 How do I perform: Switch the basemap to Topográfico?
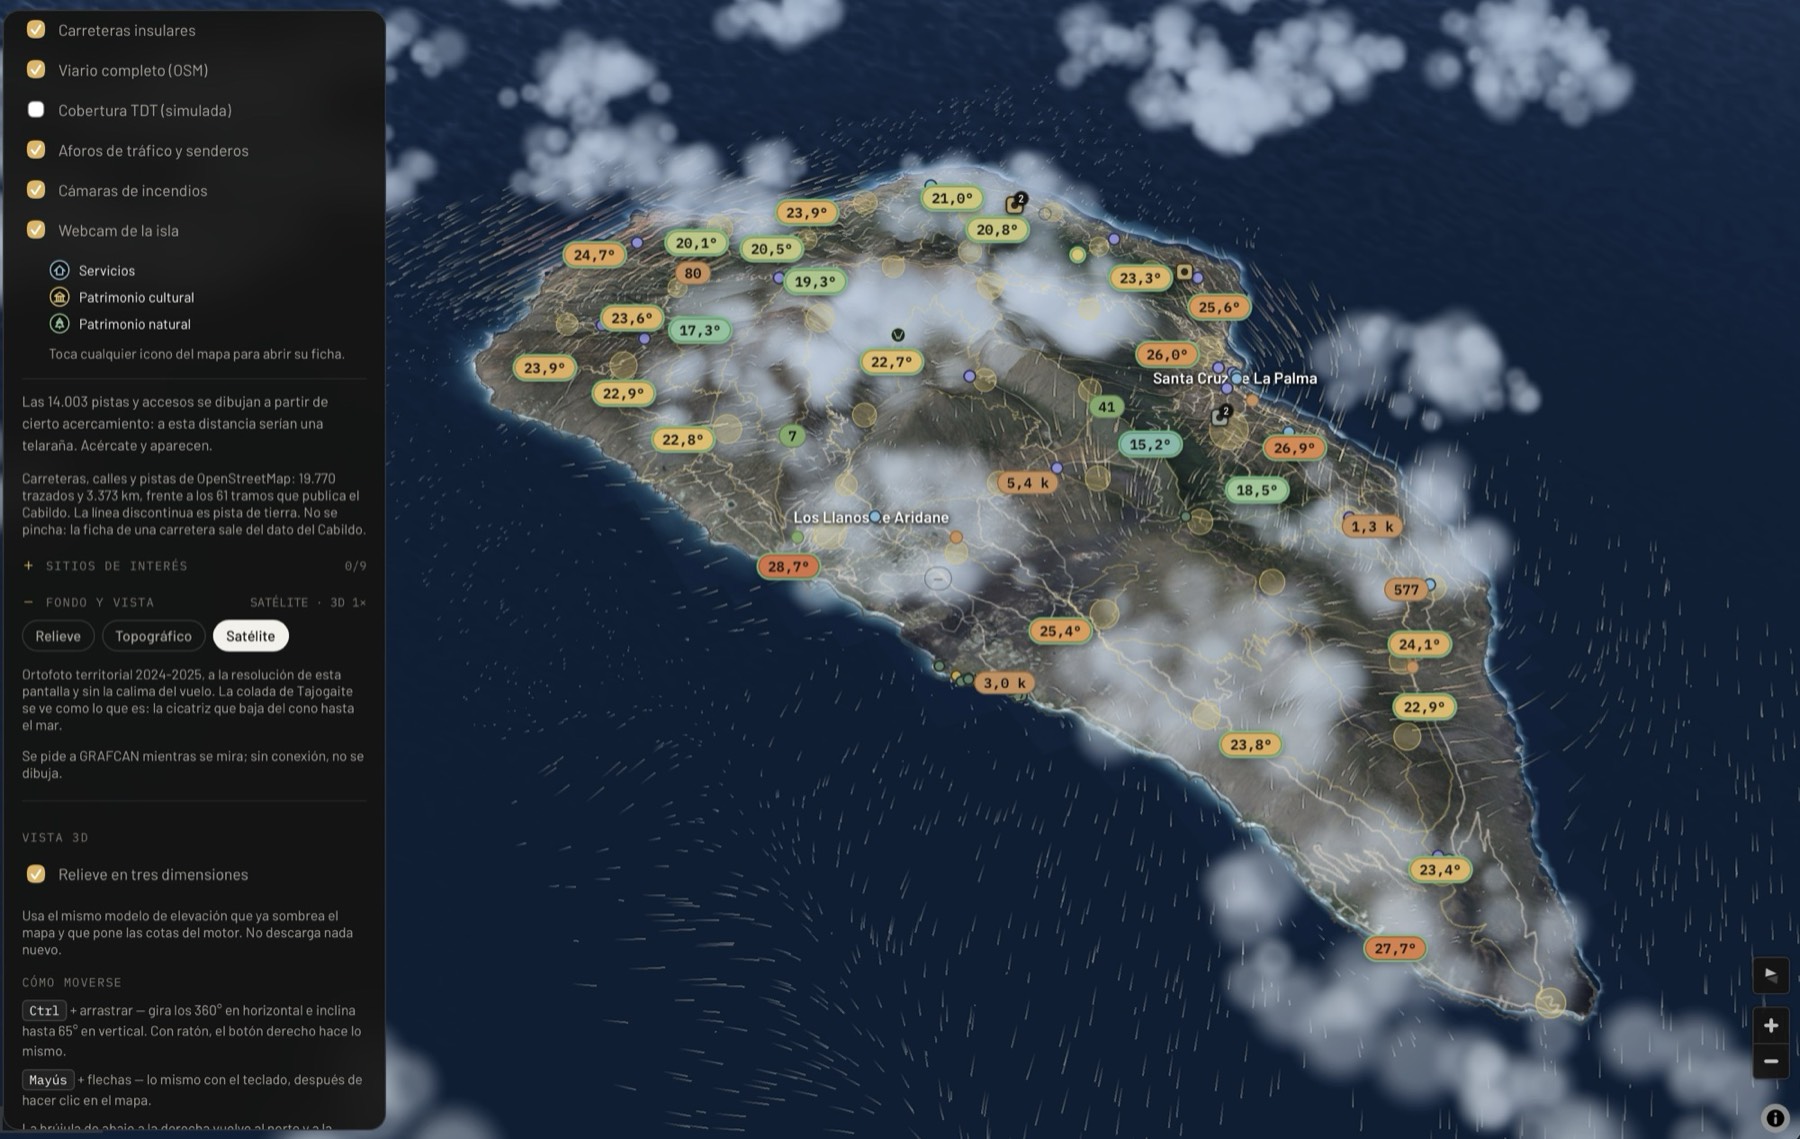153,636
